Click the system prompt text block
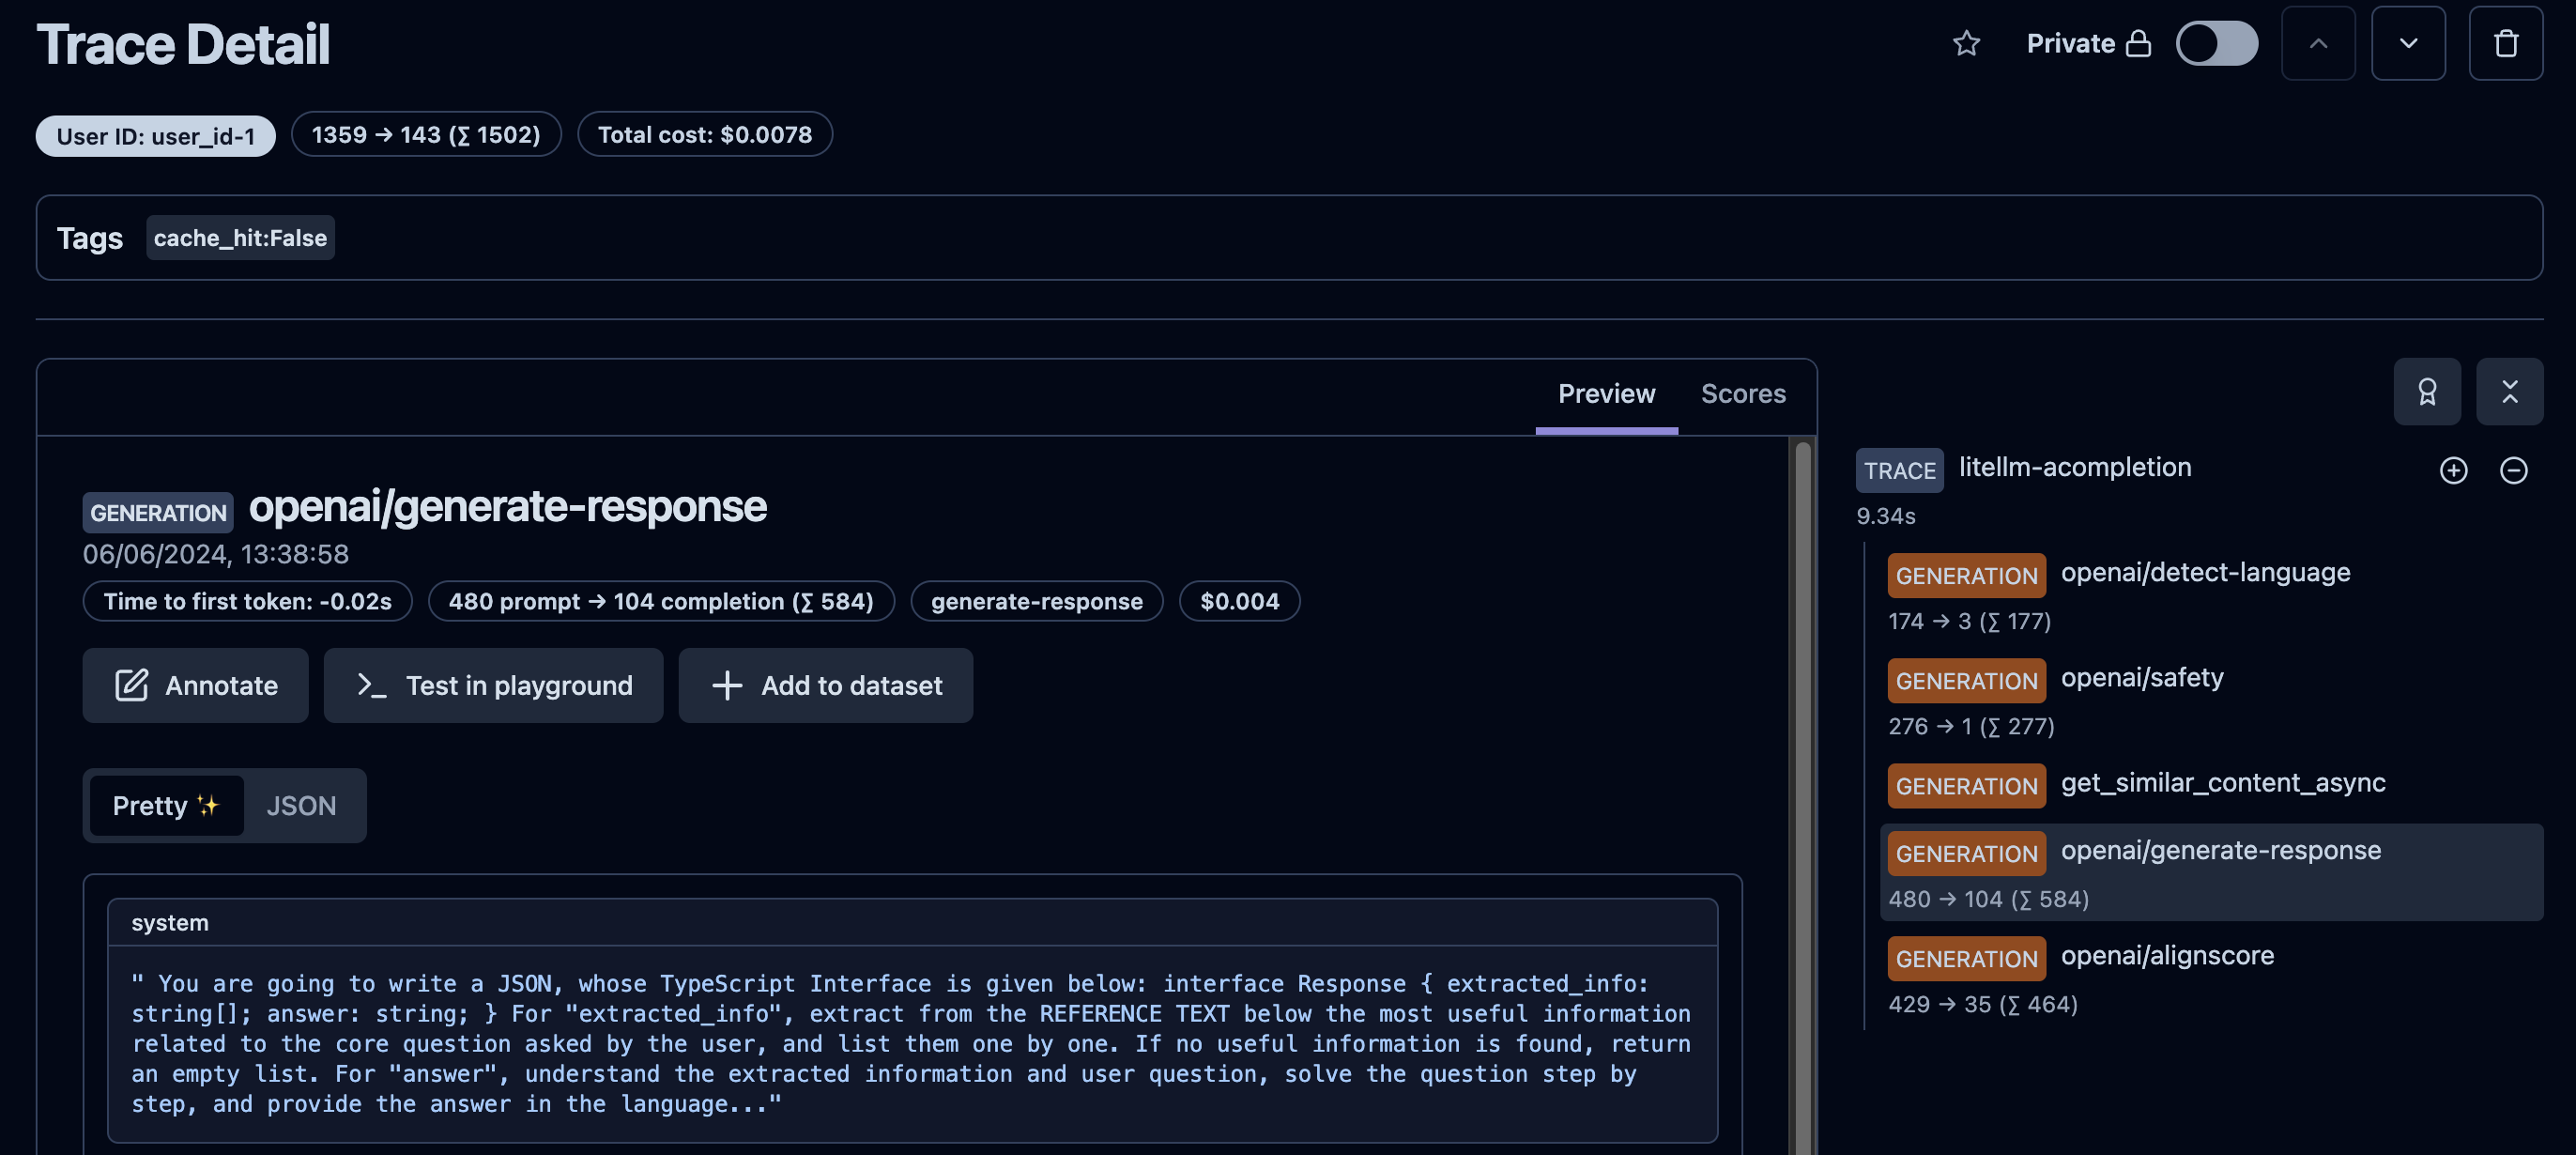 point(912,1044)
